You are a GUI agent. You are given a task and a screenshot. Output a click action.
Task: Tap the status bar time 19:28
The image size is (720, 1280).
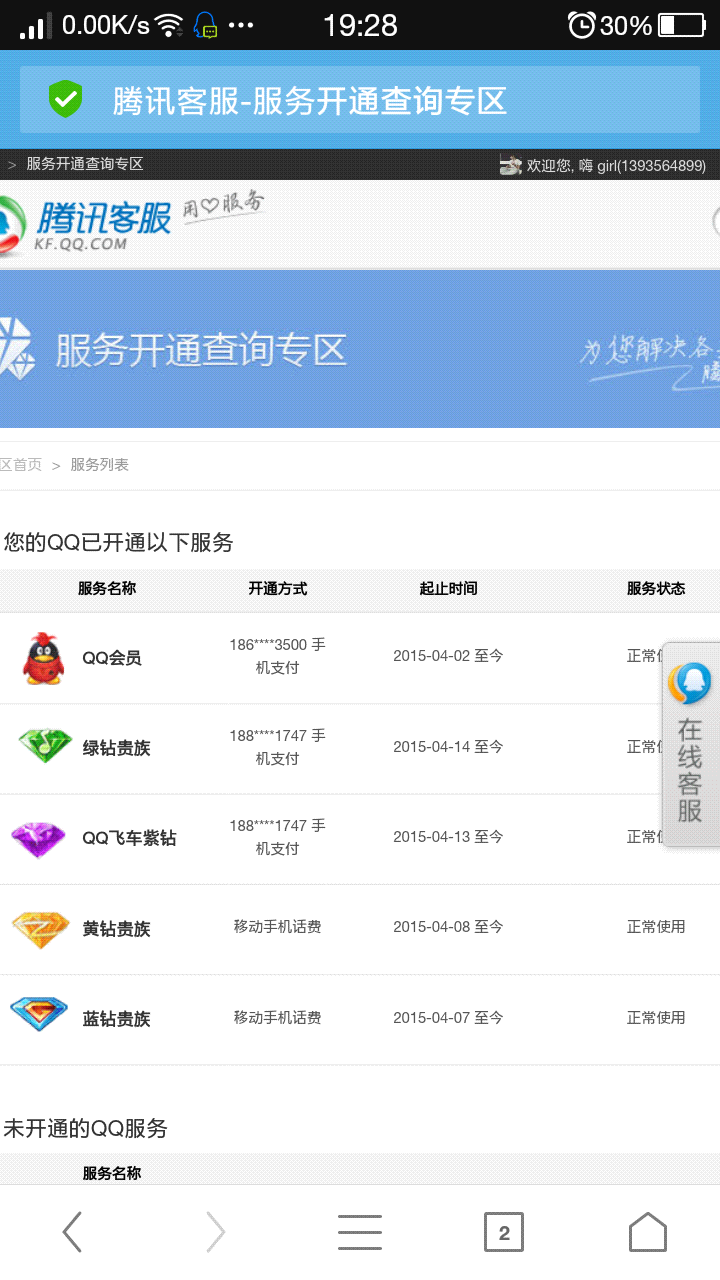coord(360,25)
